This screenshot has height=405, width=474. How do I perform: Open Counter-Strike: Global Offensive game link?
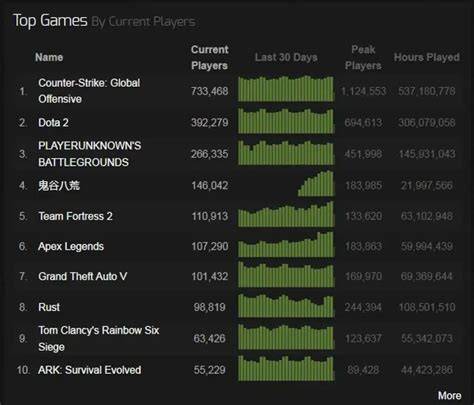[89, 91]
